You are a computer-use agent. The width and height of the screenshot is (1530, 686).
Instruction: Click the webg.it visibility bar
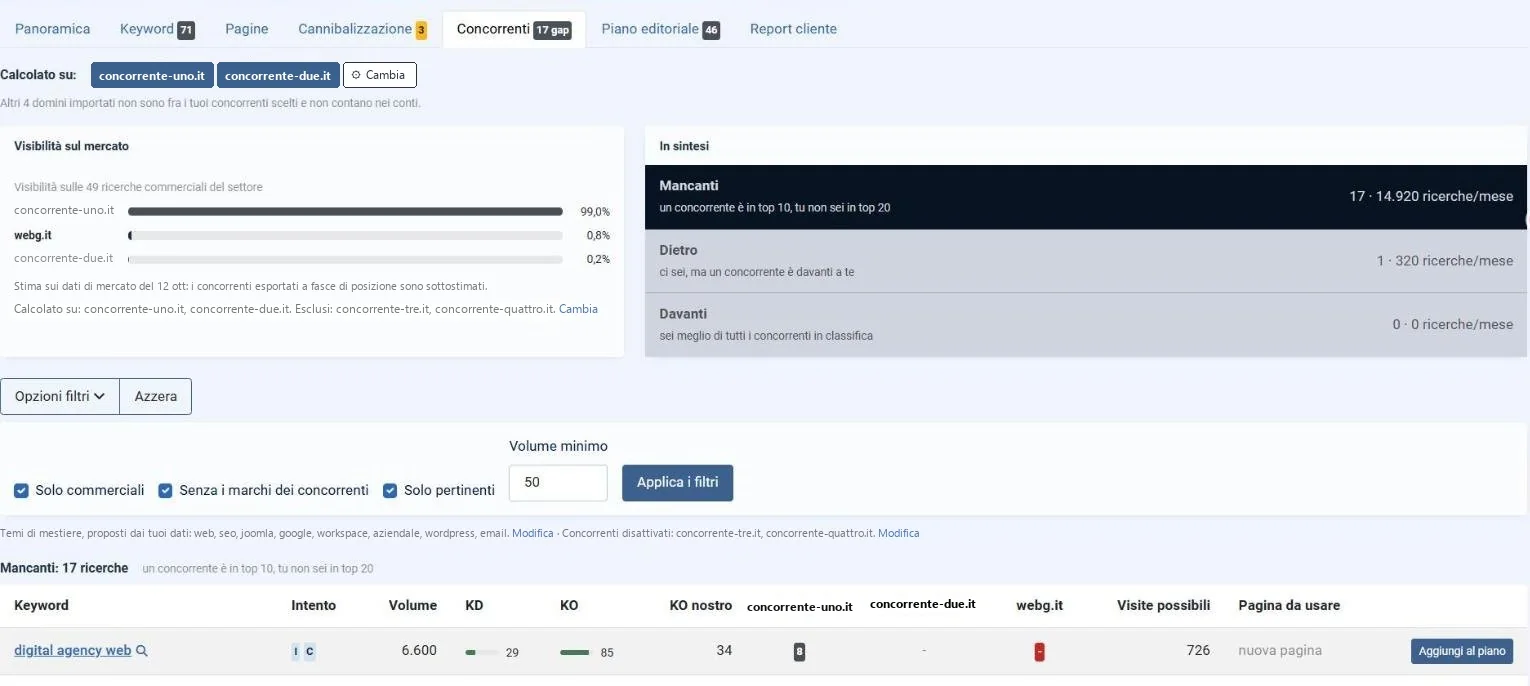click(345, 236)
